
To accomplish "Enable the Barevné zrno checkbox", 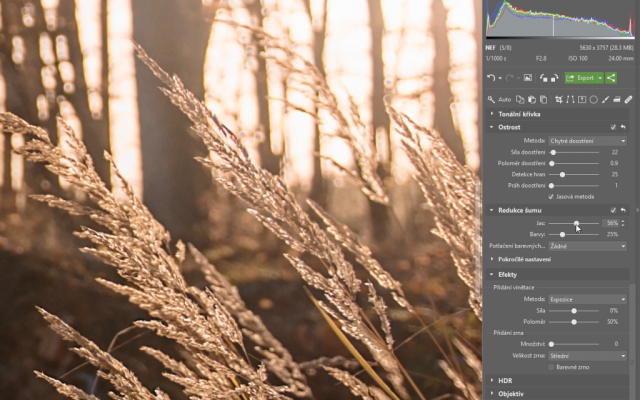I will tap(551, 367).
